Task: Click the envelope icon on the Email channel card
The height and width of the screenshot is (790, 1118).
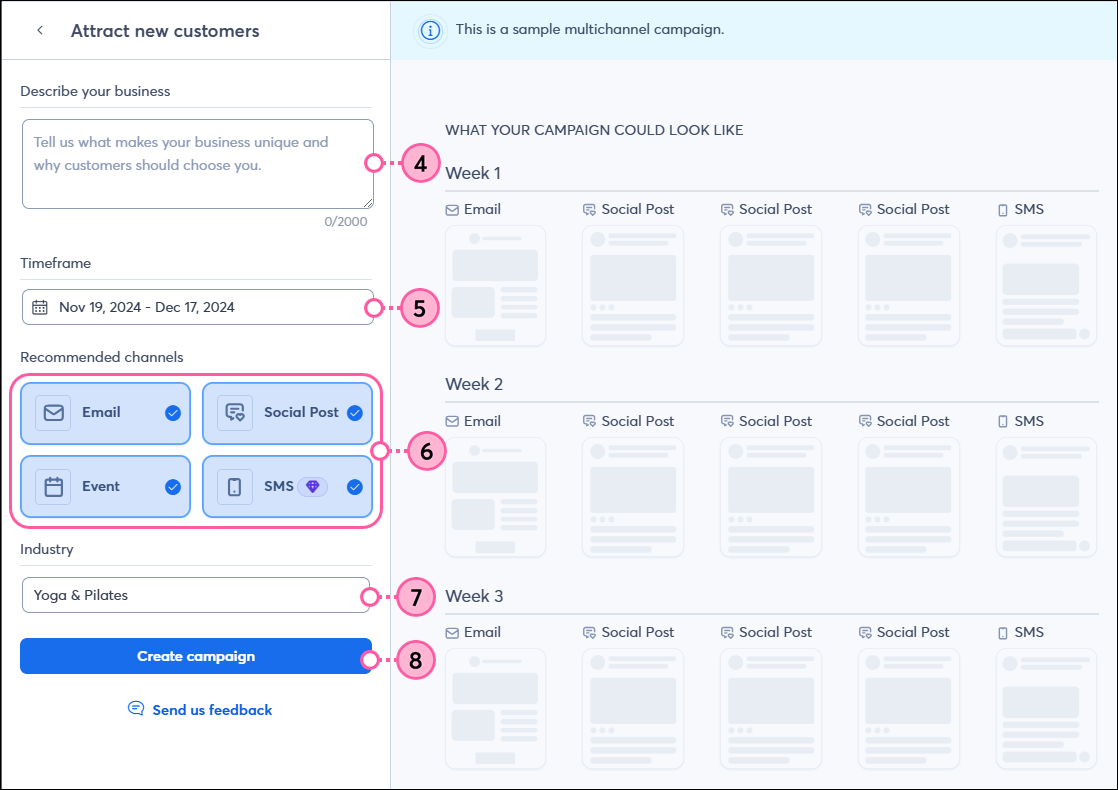Action: pos(53,413)
